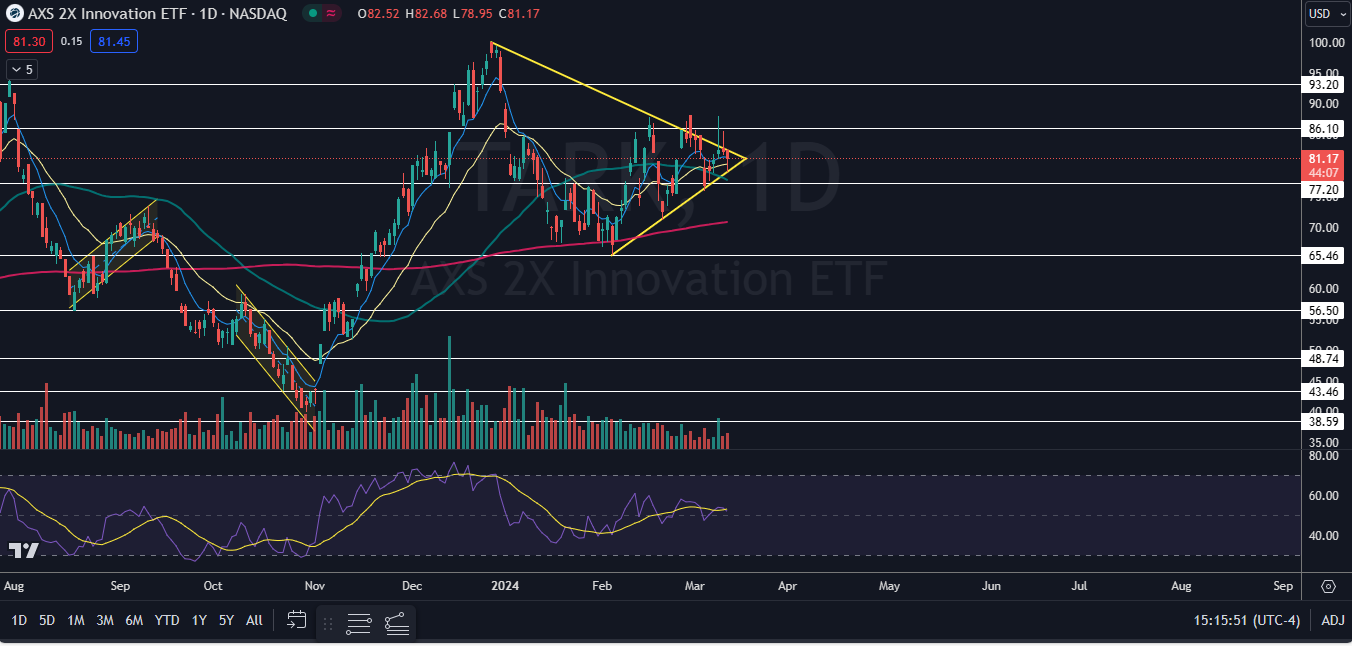
Task: Click the green market status indicator
Action: [313, 14]
